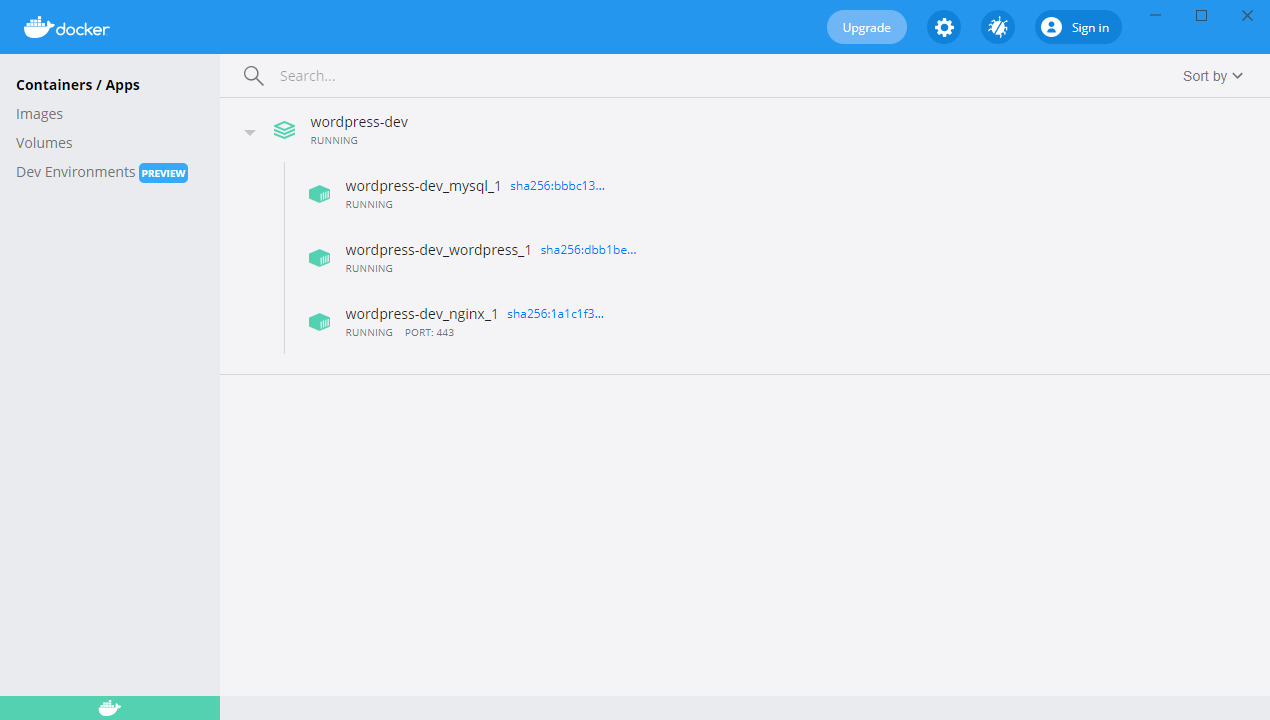Open the Sort by dropdown
The height and width of the screenshot is (720, 1270).
point(1212,76)
